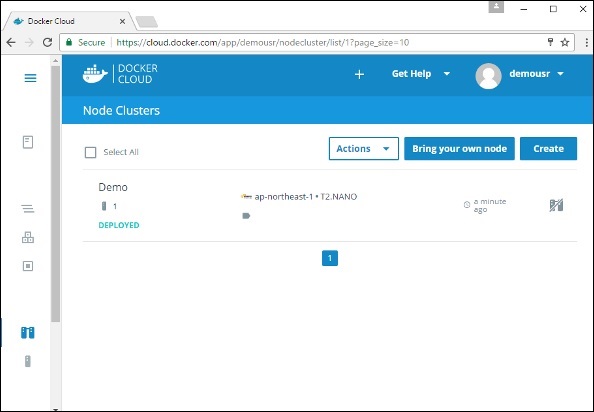Open the services blocks icon in sidebar
Screen dimensions: 594x412
pos(28,237)
